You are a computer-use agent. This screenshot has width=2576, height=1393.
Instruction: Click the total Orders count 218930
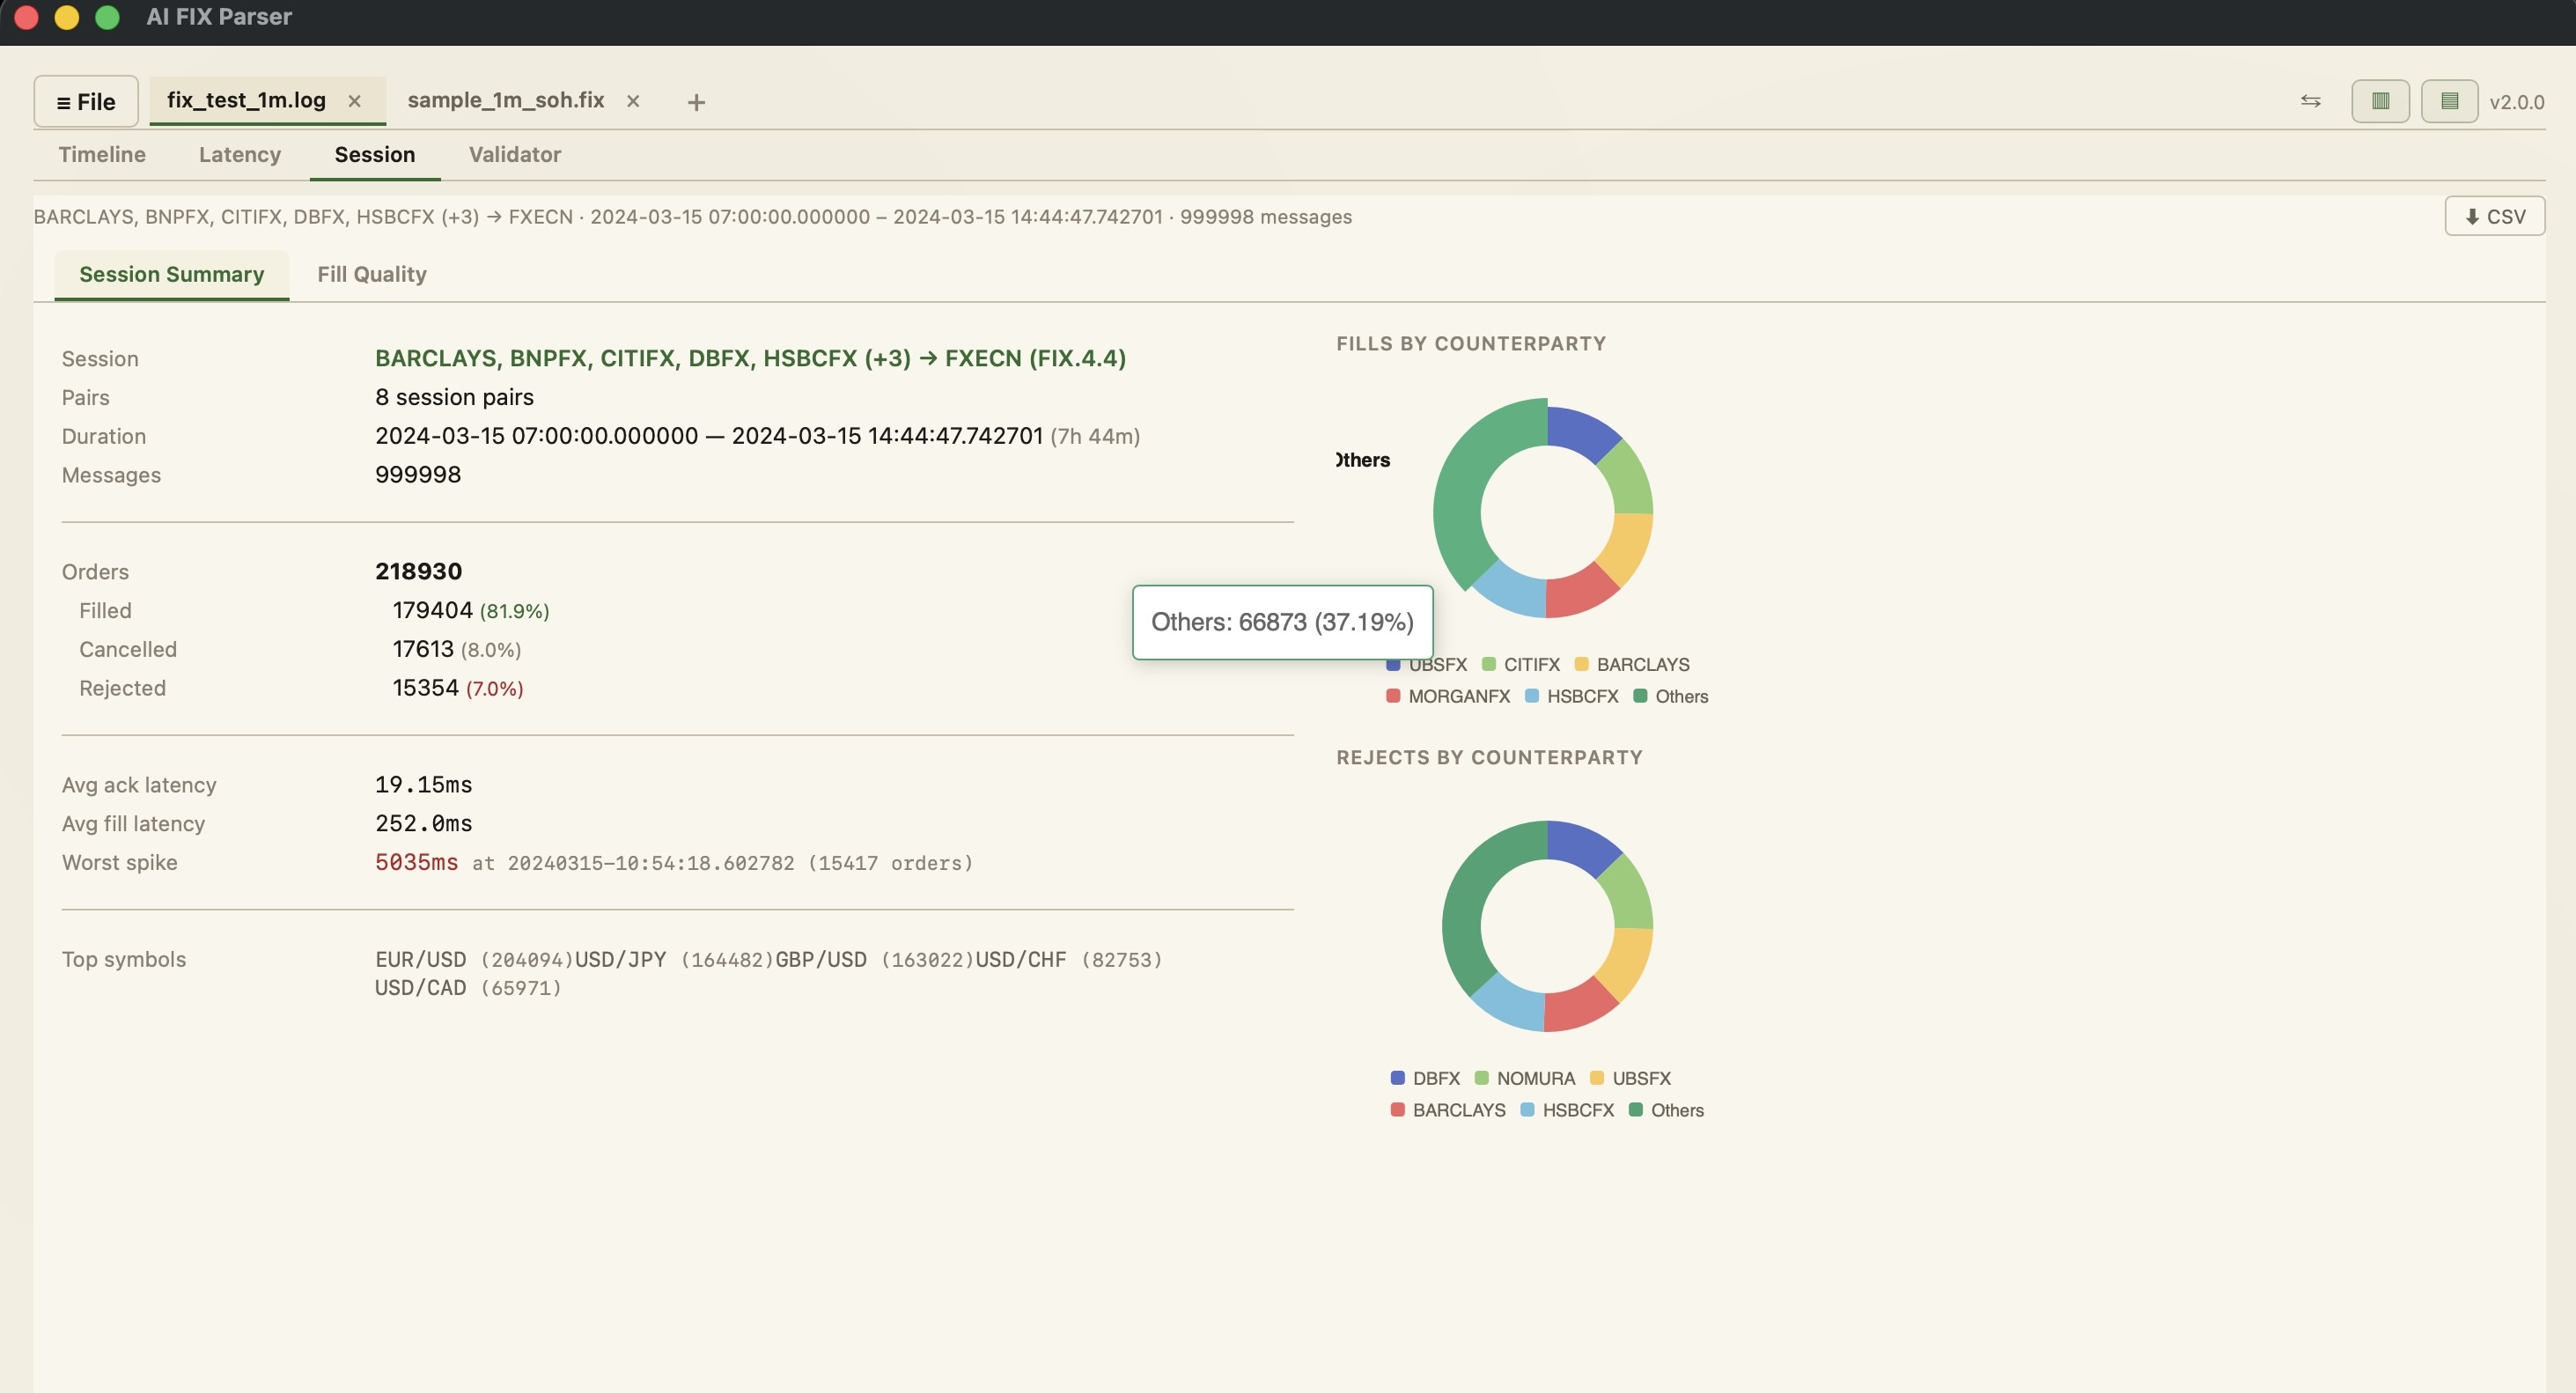pyautogui.click(x=418, y=571)
